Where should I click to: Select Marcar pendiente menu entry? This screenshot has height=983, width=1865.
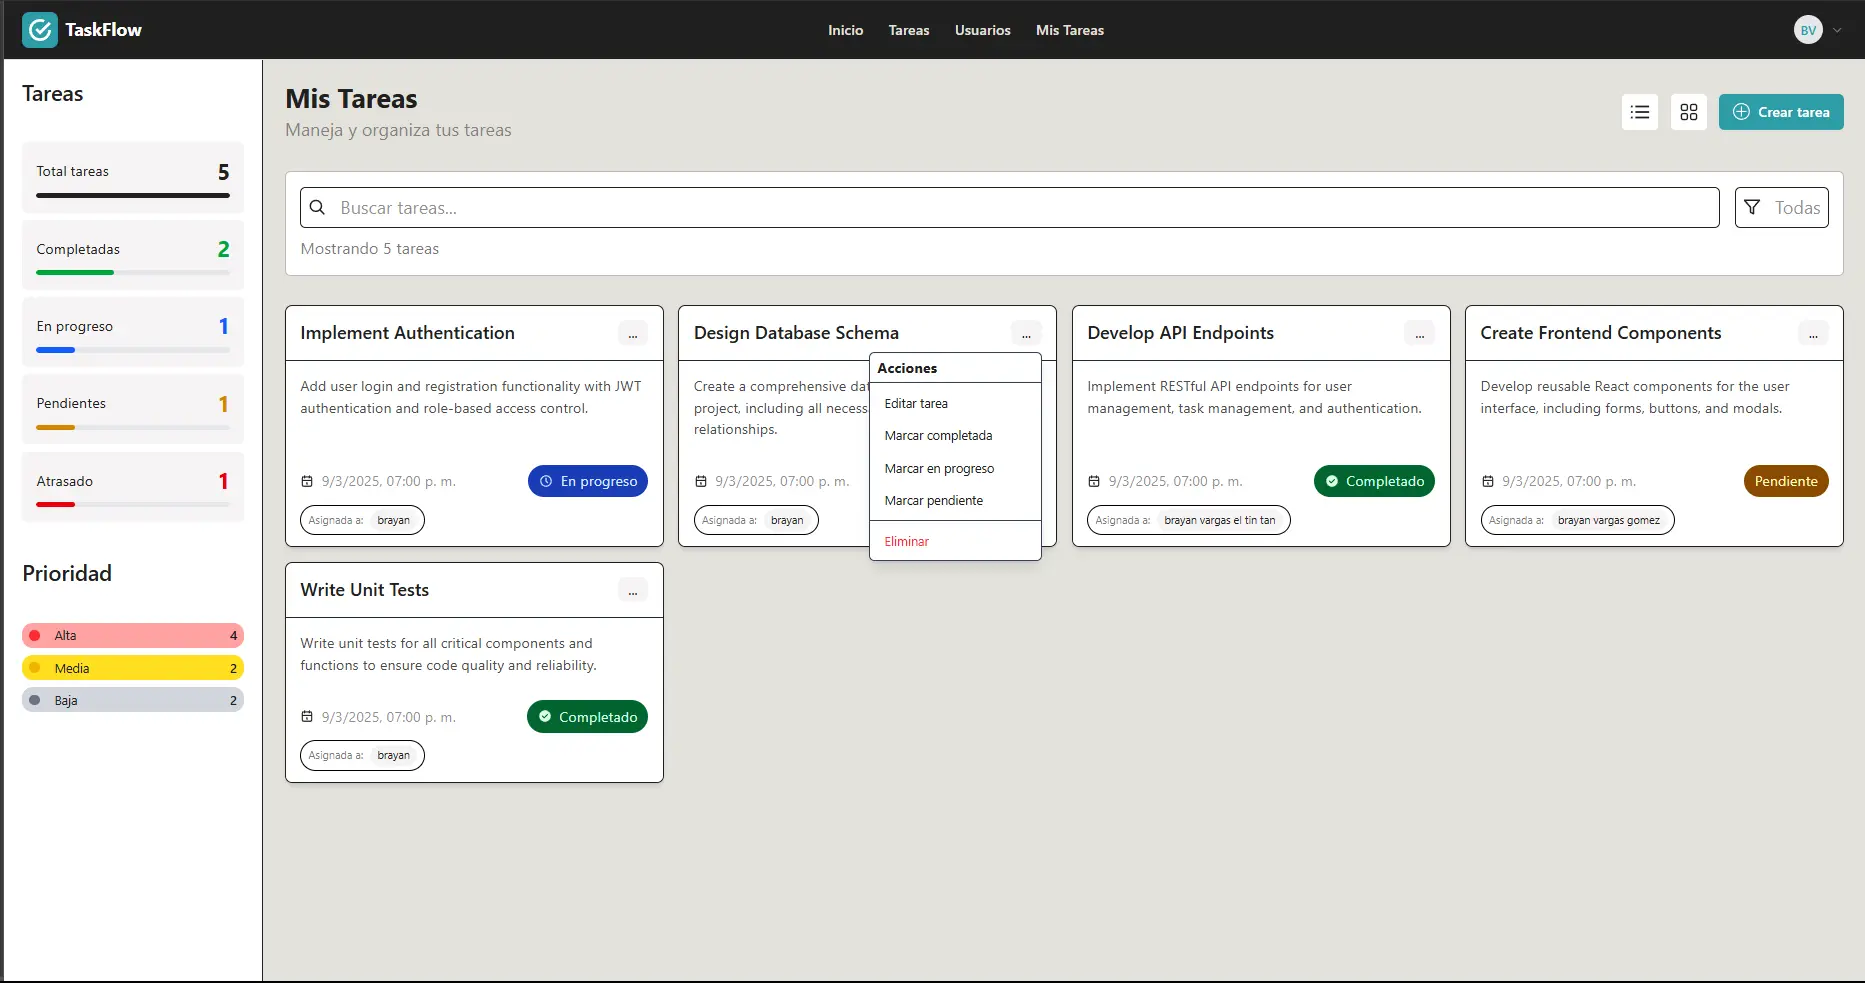(955, 500)
